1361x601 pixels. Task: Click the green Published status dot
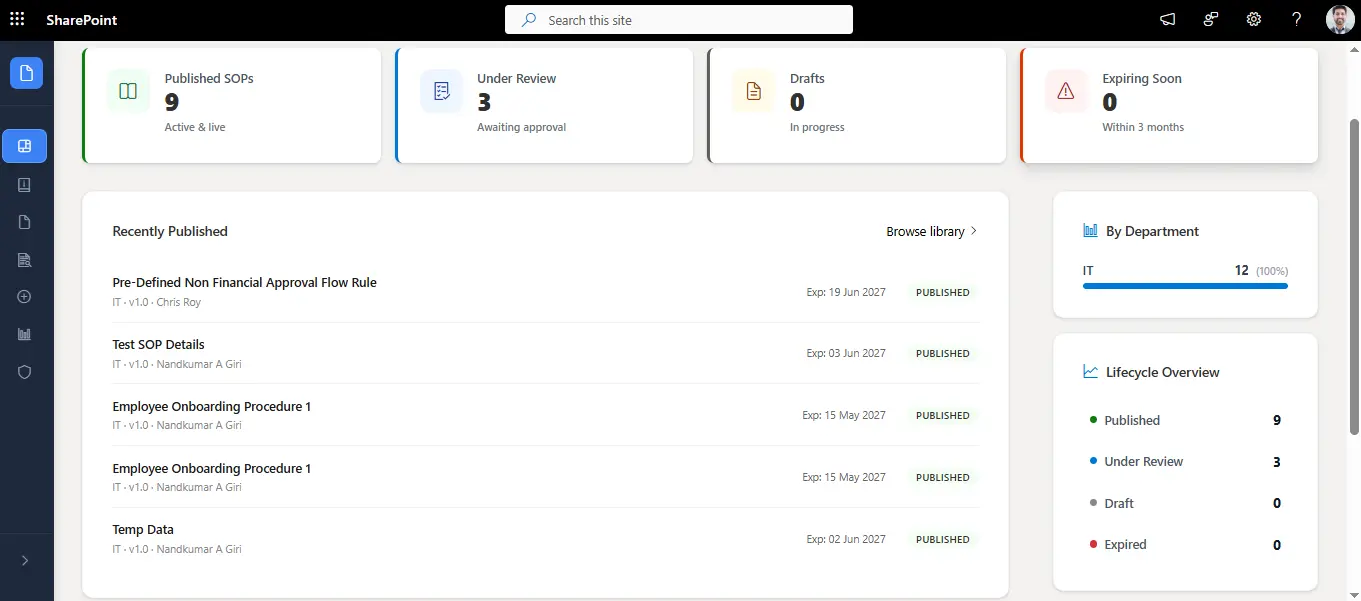(1093, 419)
